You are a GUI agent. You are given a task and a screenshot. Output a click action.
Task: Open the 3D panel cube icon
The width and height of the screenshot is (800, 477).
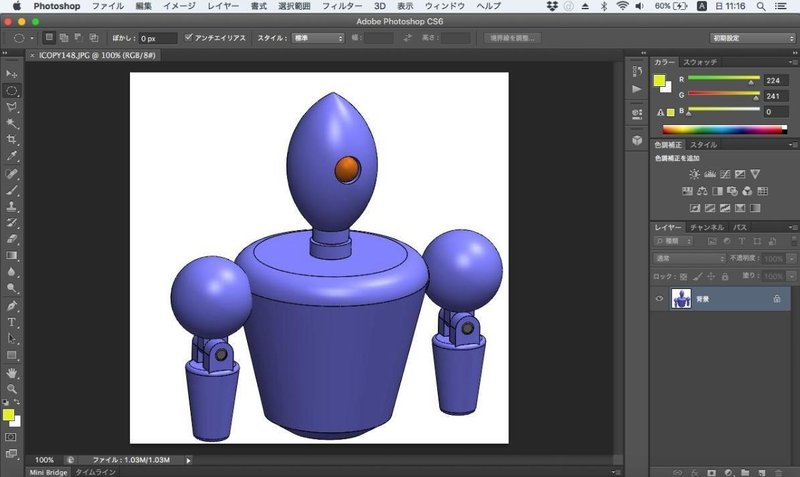click(637, 140)
